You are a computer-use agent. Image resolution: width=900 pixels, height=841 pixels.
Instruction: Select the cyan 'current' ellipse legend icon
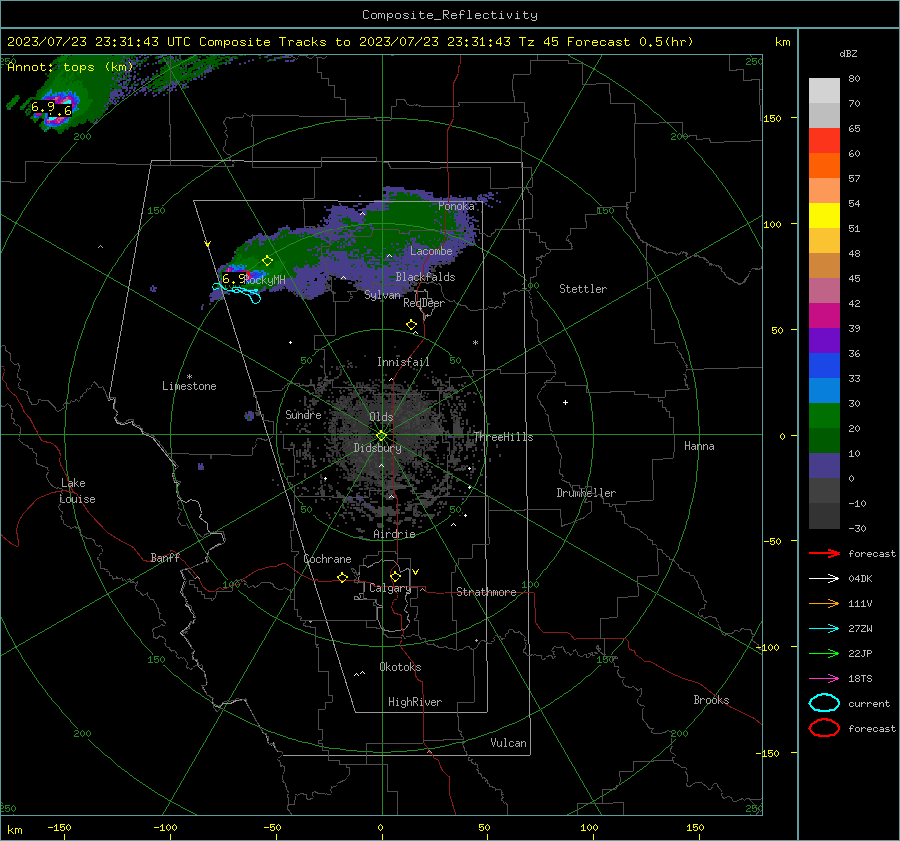pyautogui.click(x=824, y=703)
